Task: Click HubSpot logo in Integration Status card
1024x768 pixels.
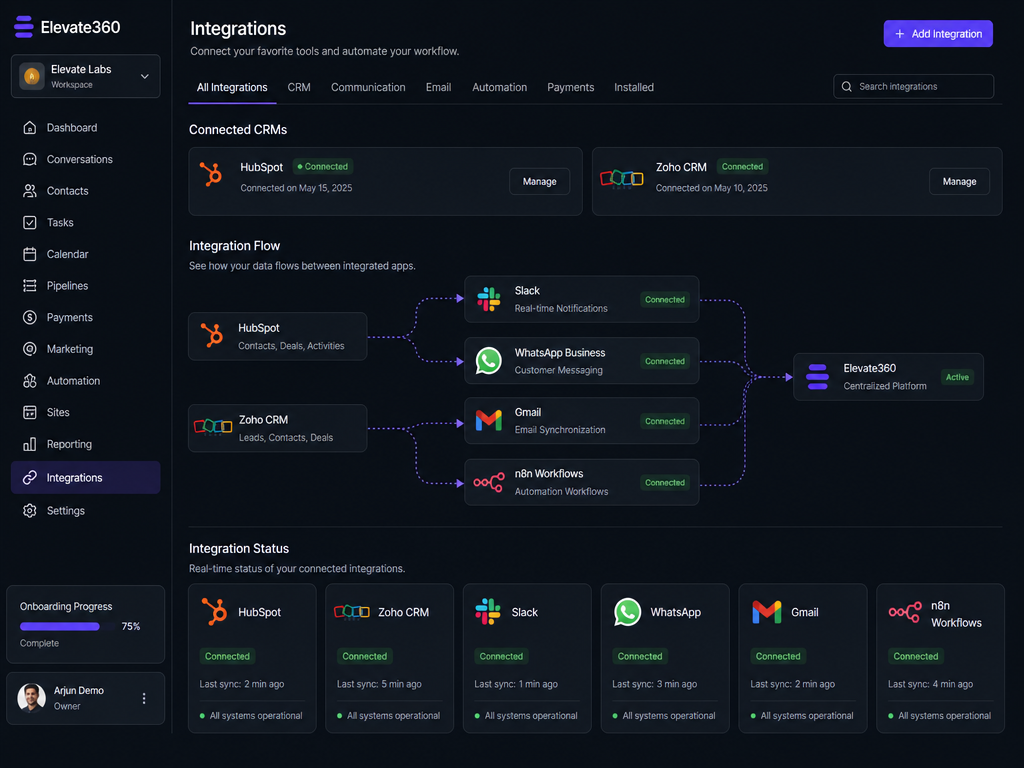Action: click(x=214, y=612)
